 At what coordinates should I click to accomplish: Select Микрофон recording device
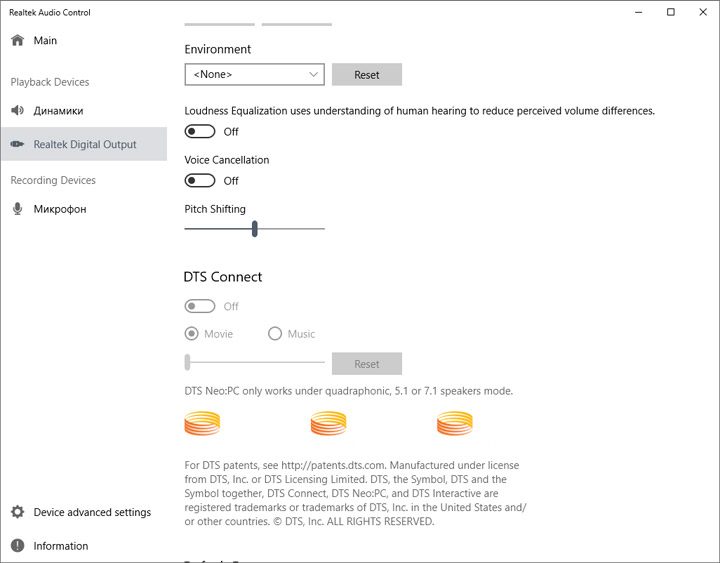84,208
